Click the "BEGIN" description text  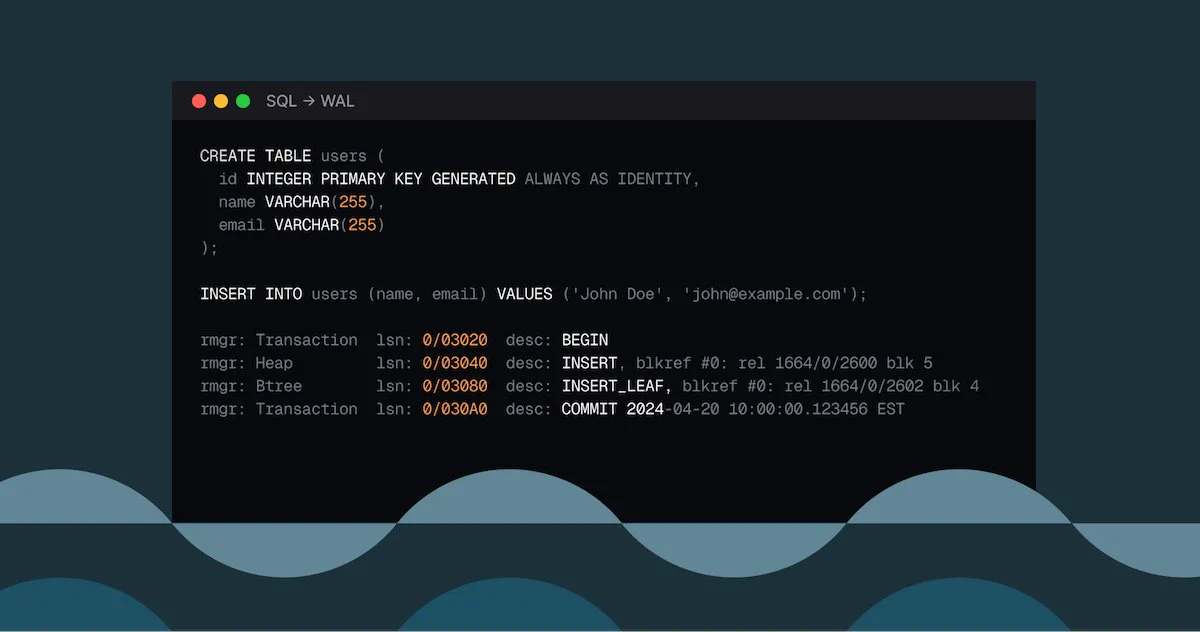[x=585, y=340]
